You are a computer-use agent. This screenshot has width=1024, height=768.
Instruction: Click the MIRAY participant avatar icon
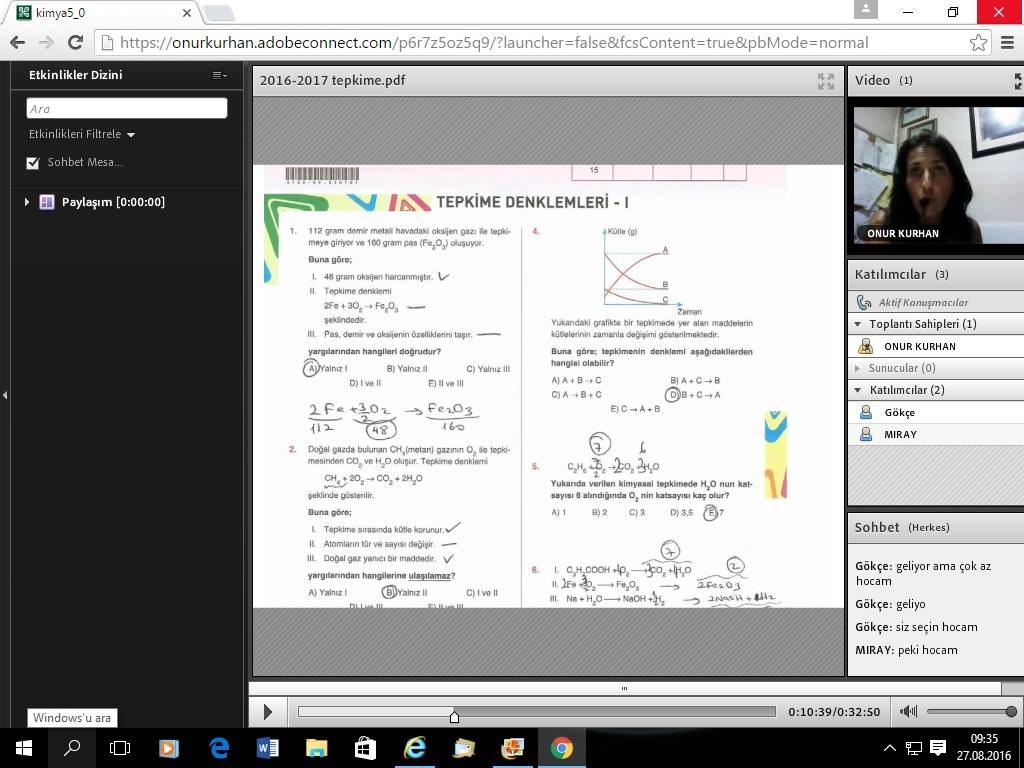[866, 434]
